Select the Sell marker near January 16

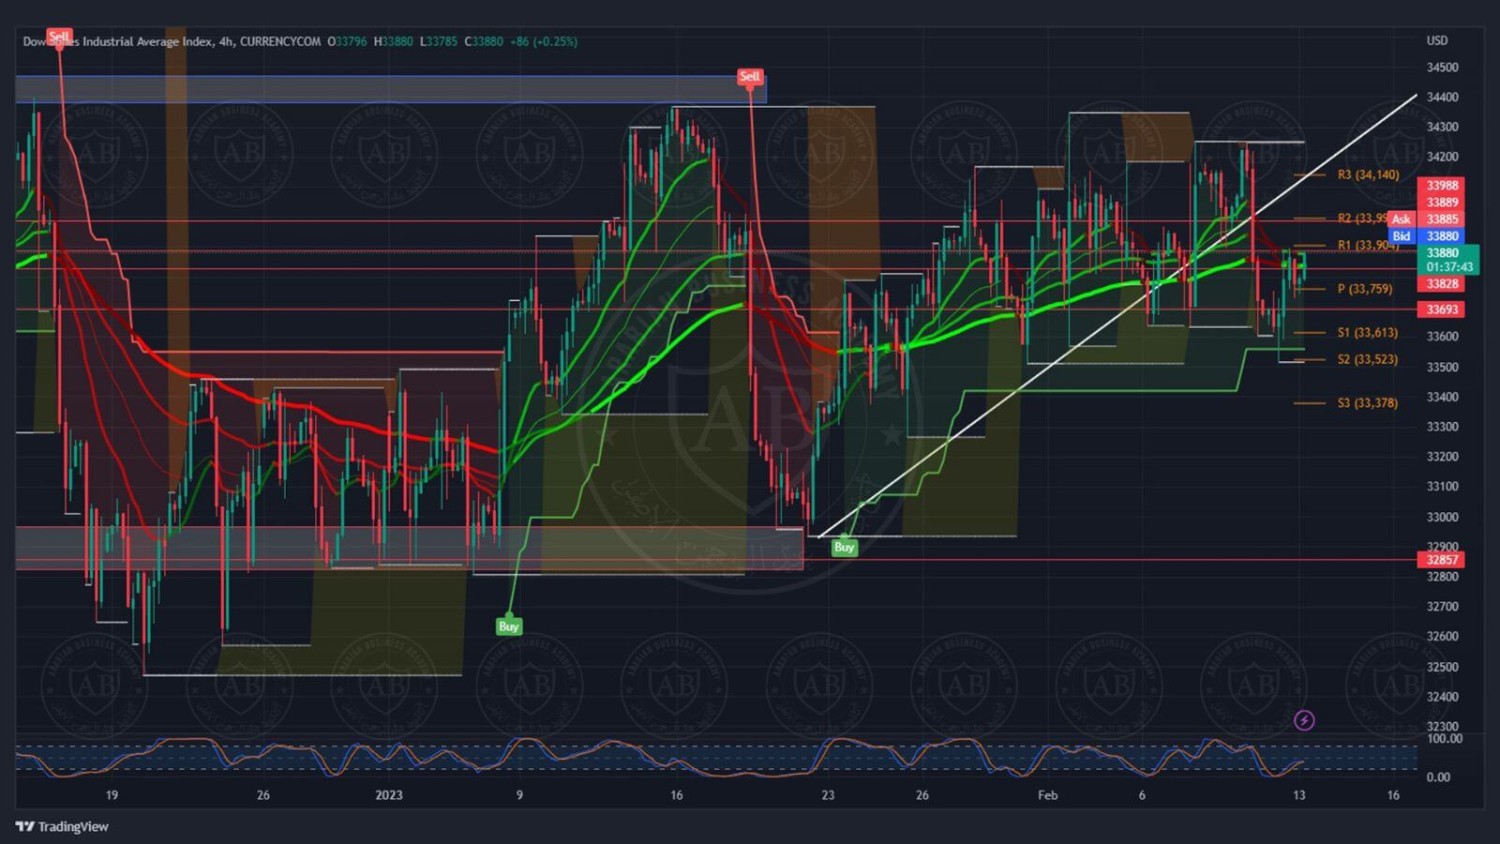coord(749,76)
